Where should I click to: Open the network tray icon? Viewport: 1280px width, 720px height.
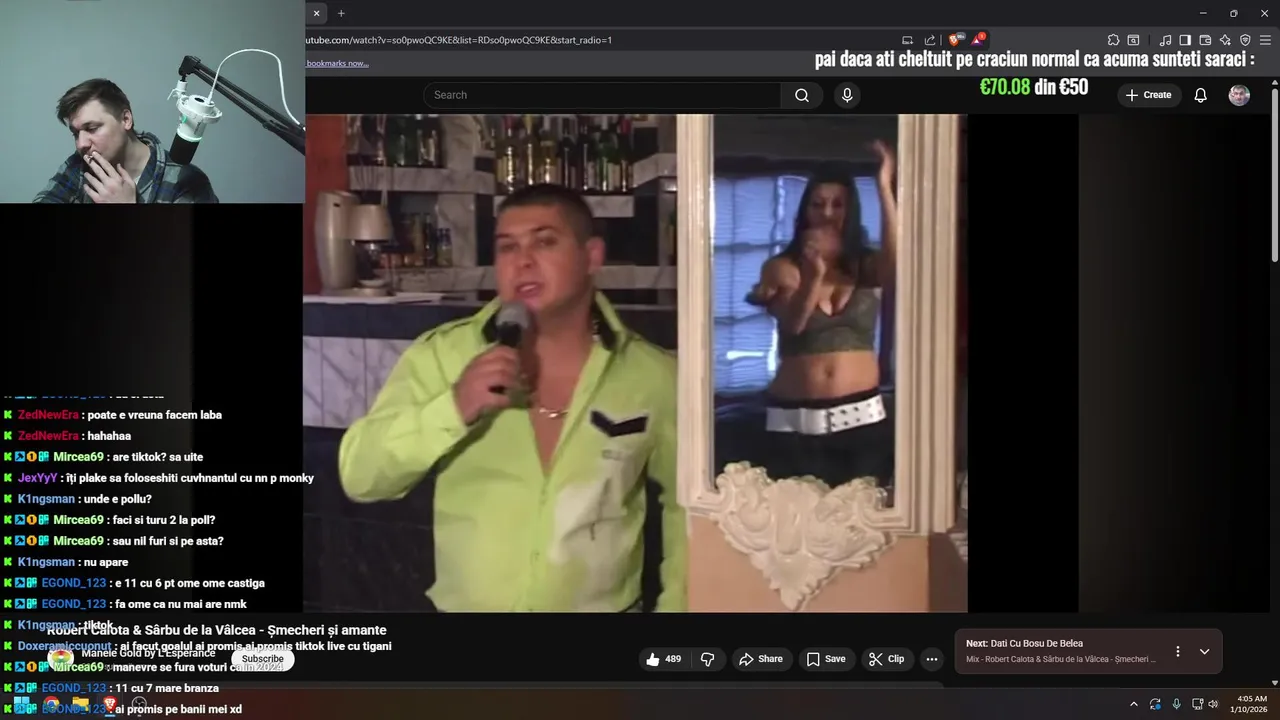click(x=1197, y=704)
